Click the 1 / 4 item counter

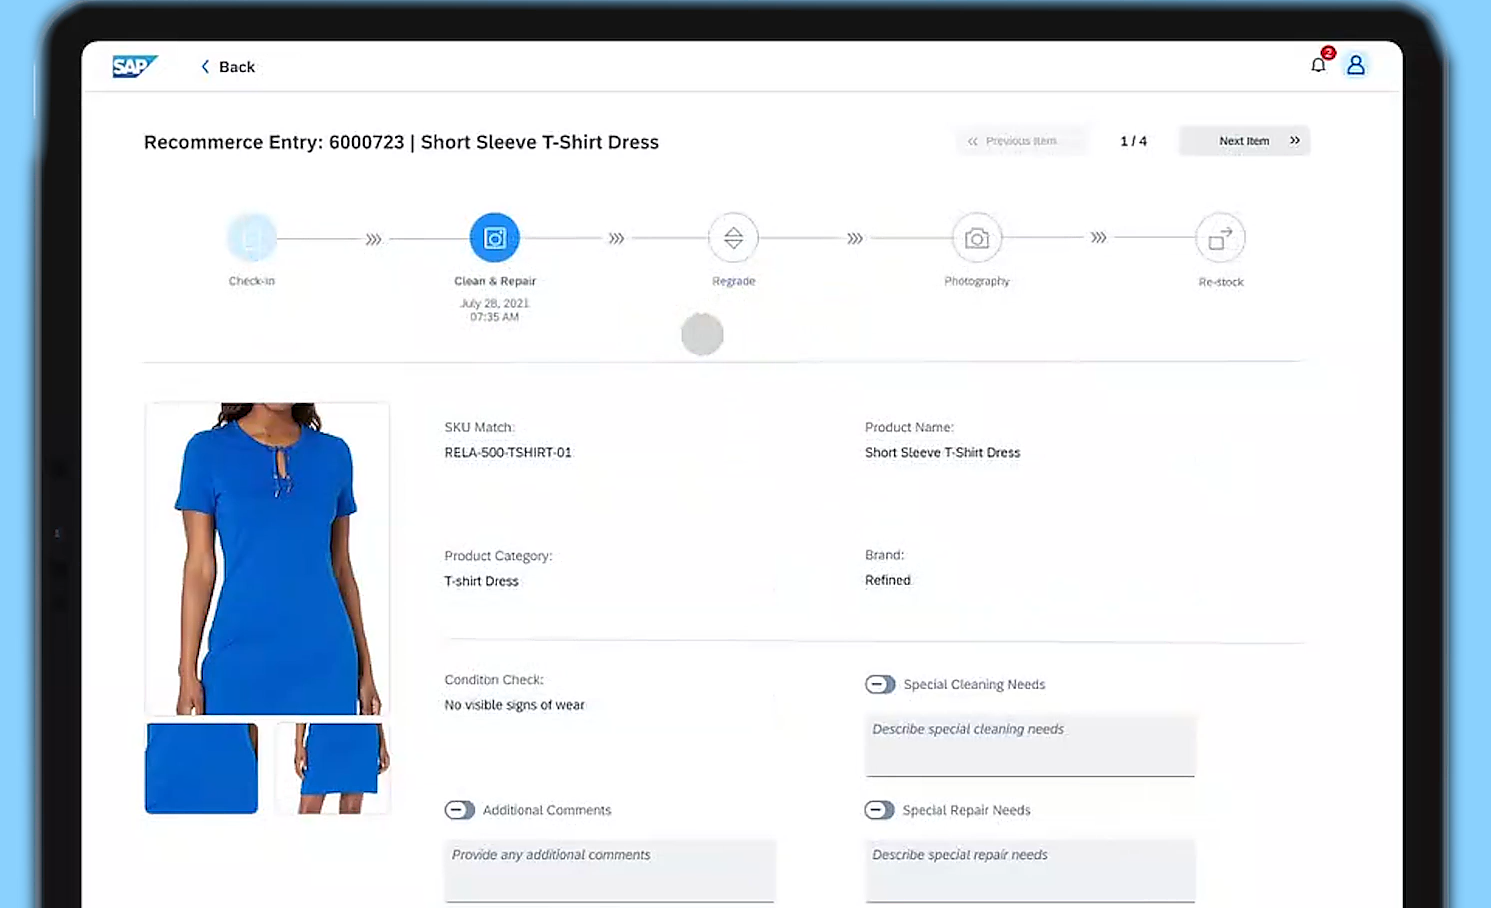click(1134, 141)
